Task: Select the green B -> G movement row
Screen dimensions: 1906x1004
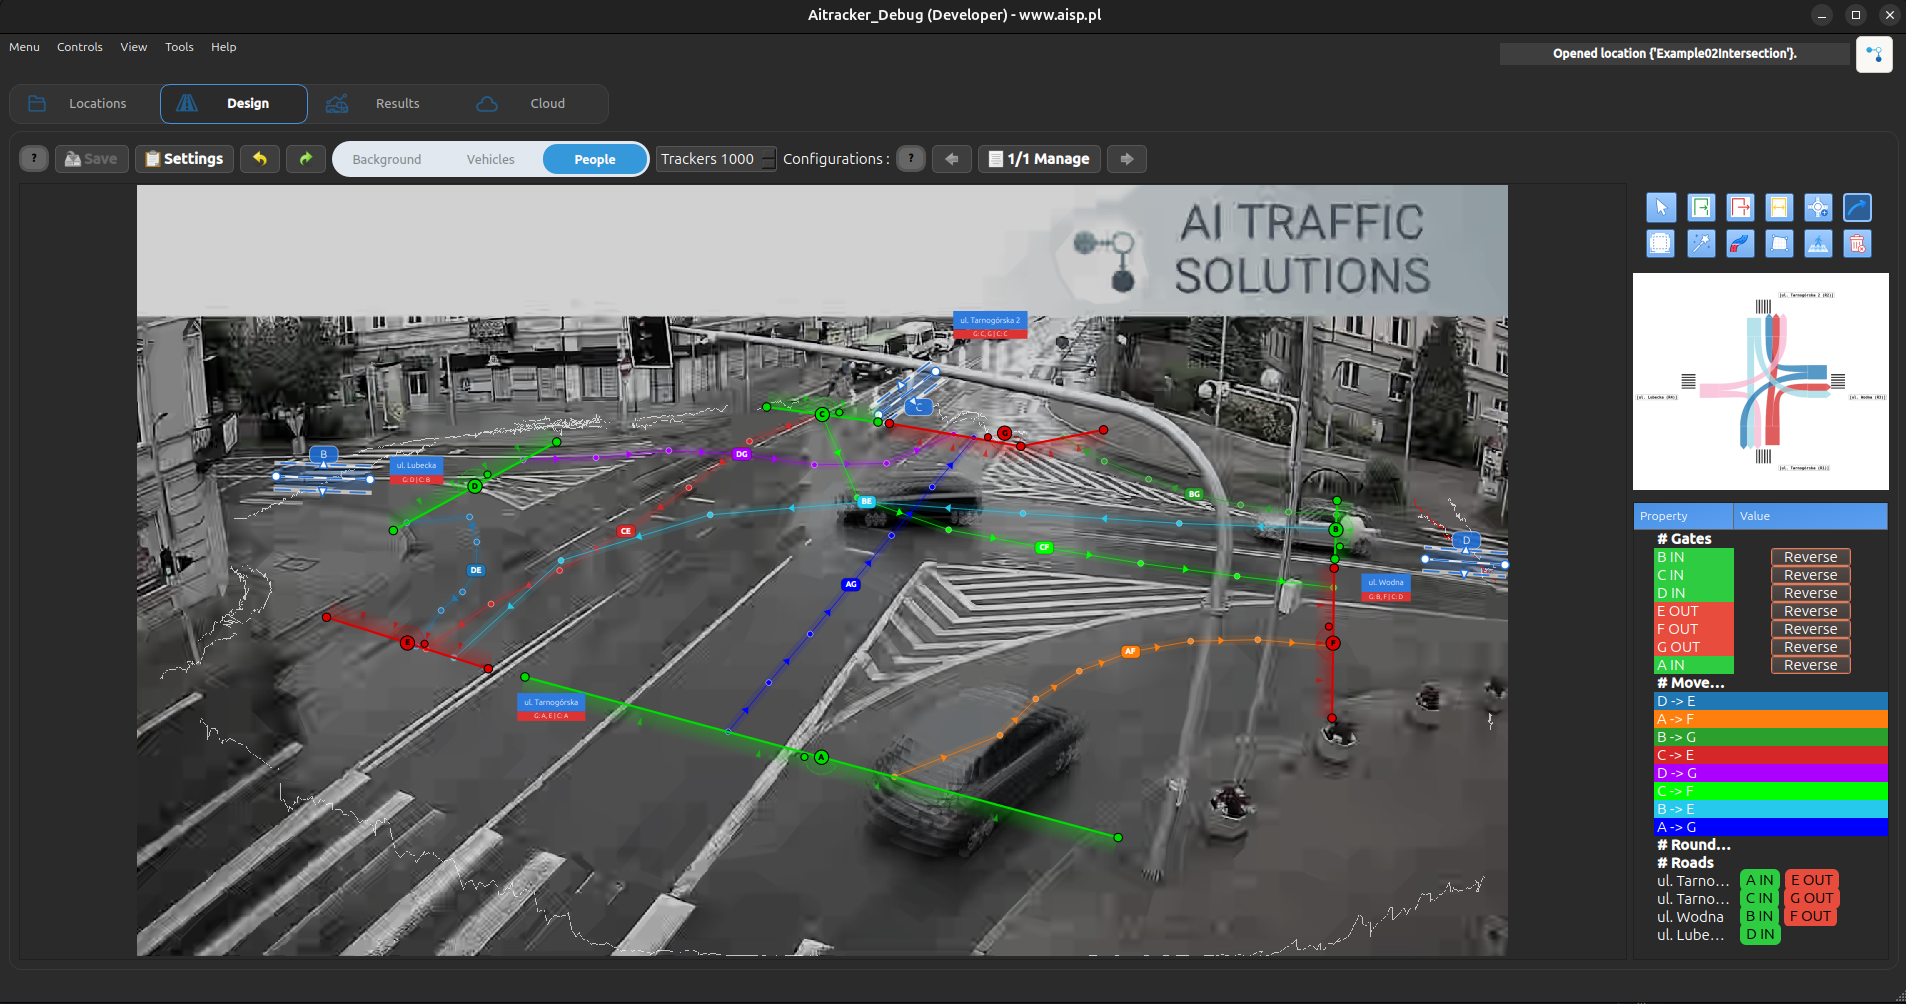Action: coord(1770,737)
